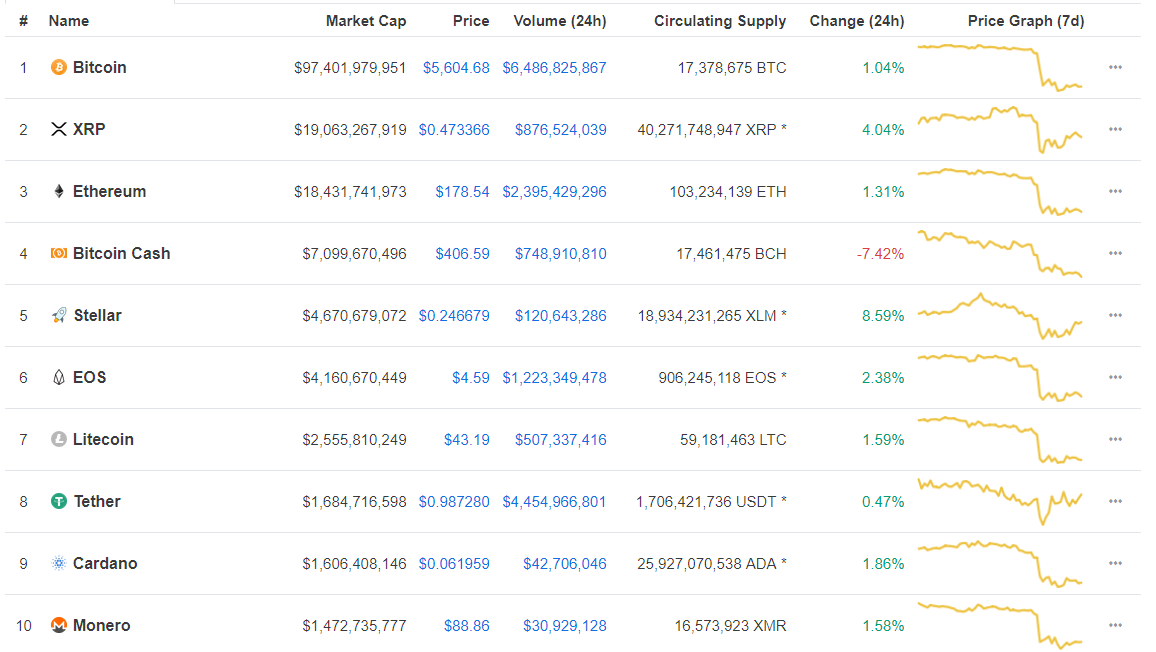Click the Monero logo icon
This screenshot has width=1156, height=652.
point(58,625)
